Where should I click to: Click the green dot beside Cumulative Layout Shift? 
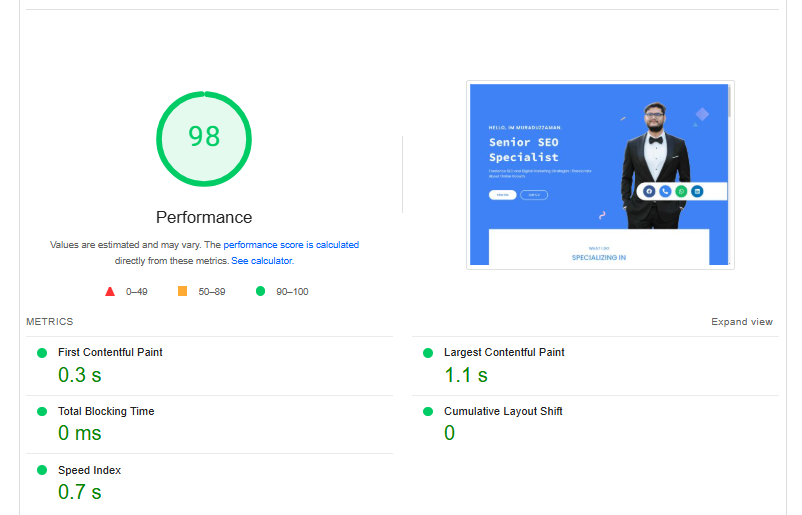(428, 412)
